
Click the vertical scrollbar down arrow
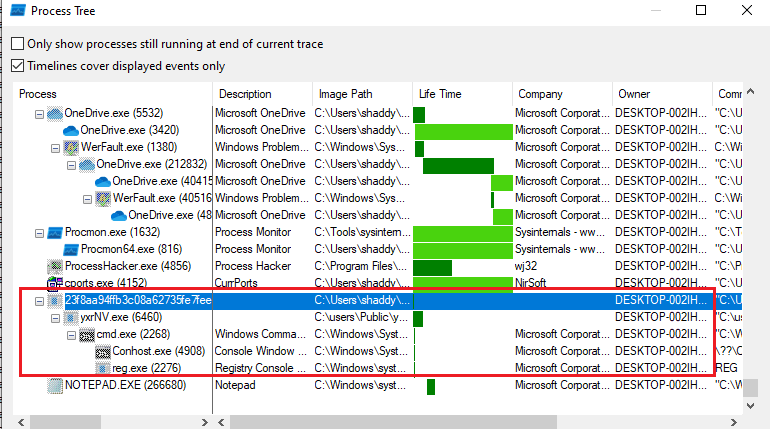tap(750, 406)
